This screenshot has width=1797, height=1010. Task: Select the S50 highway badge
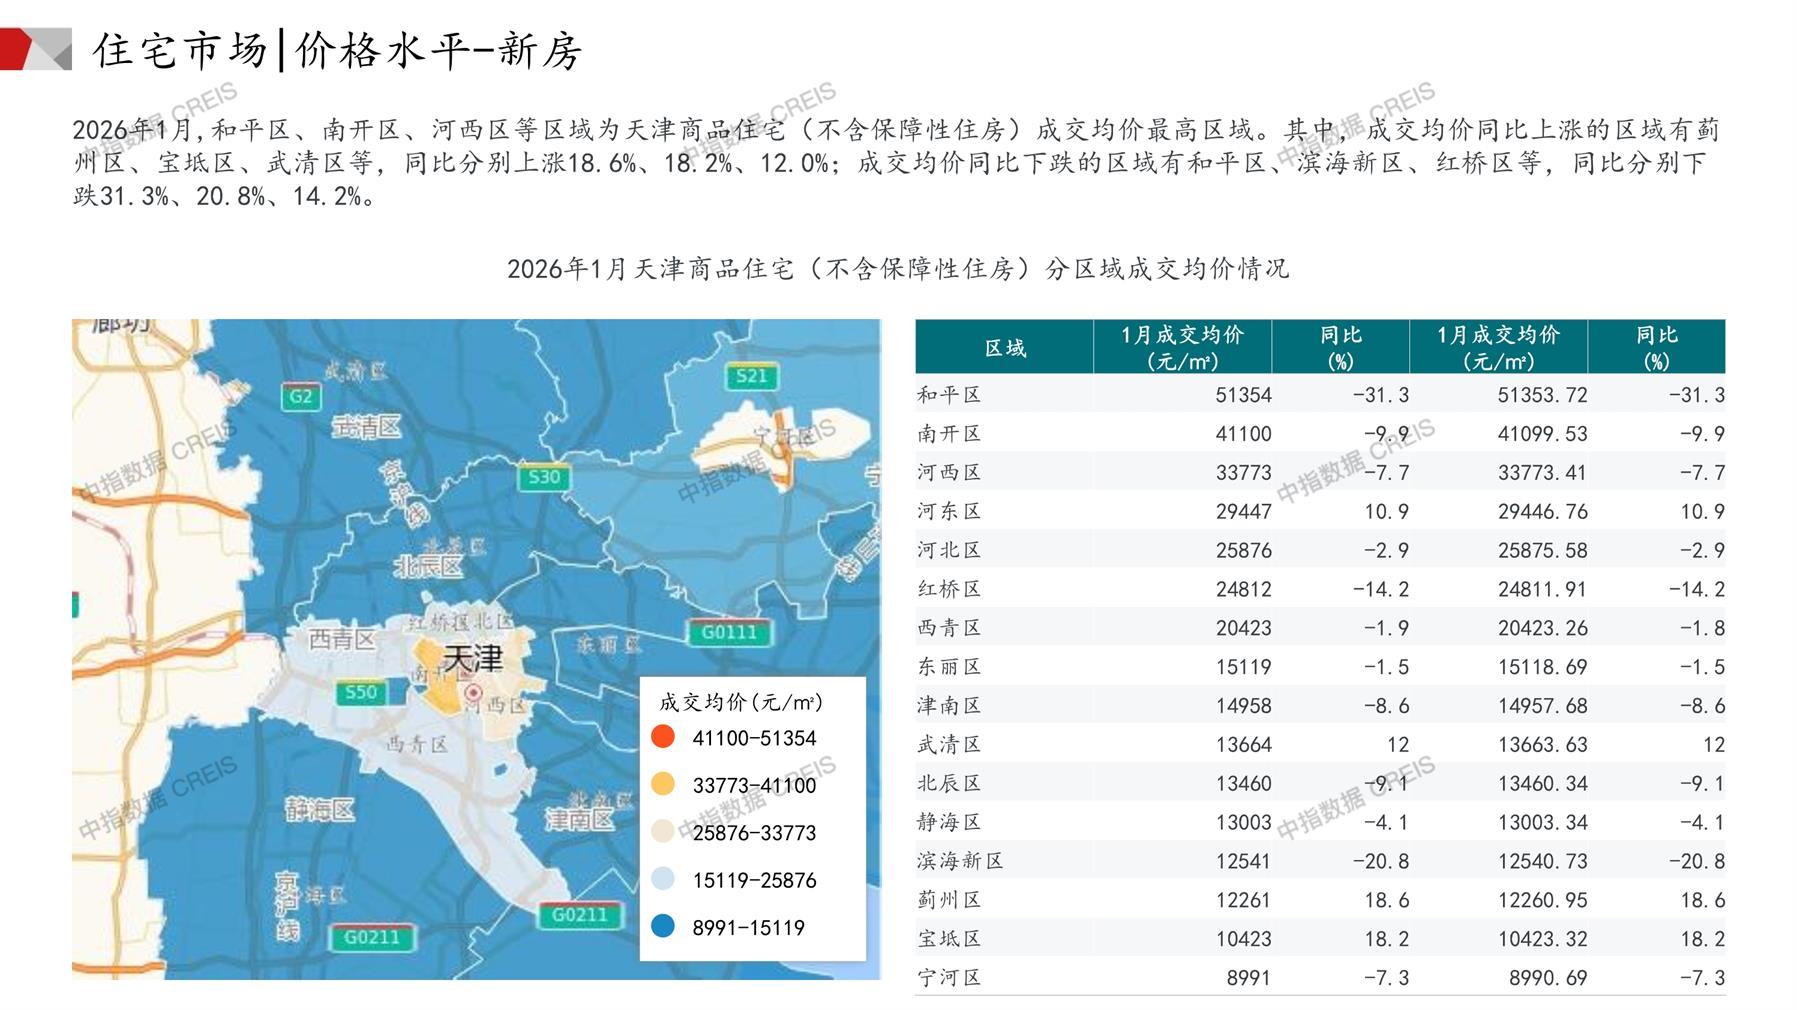[360, 692]
